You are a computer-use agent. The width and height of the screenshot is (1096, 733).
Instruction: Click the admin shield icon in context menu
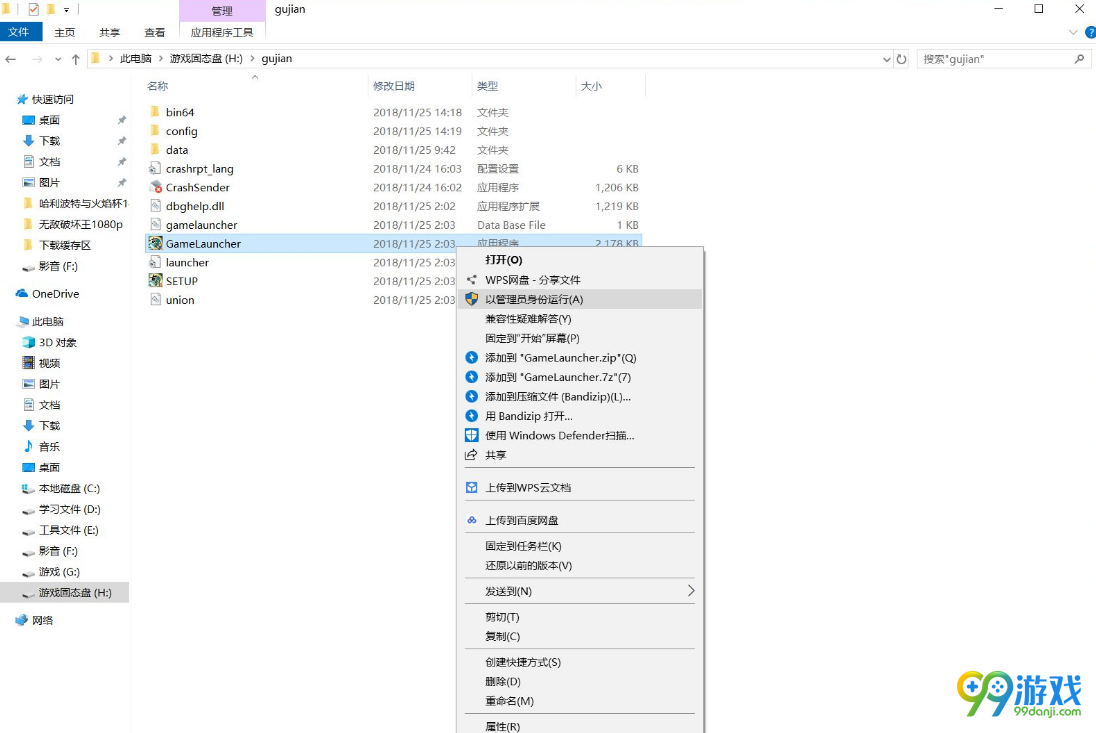click(472, 299)
